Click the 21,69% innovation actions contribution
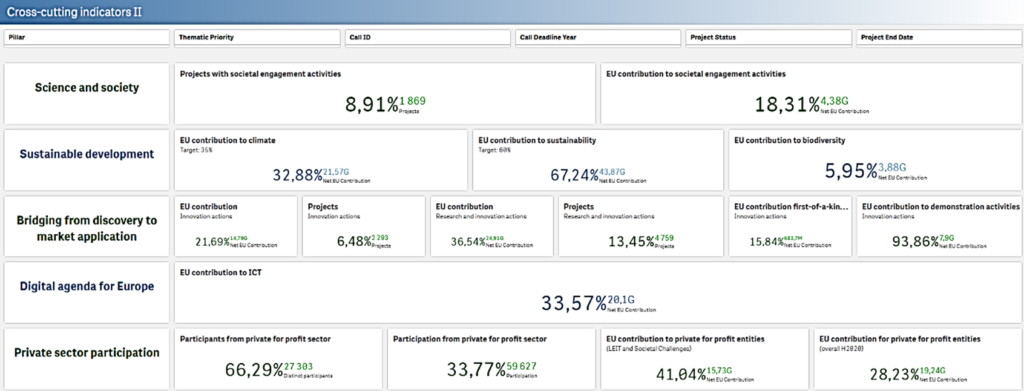This screenshot has height=391, width=1024. [212, 242]
